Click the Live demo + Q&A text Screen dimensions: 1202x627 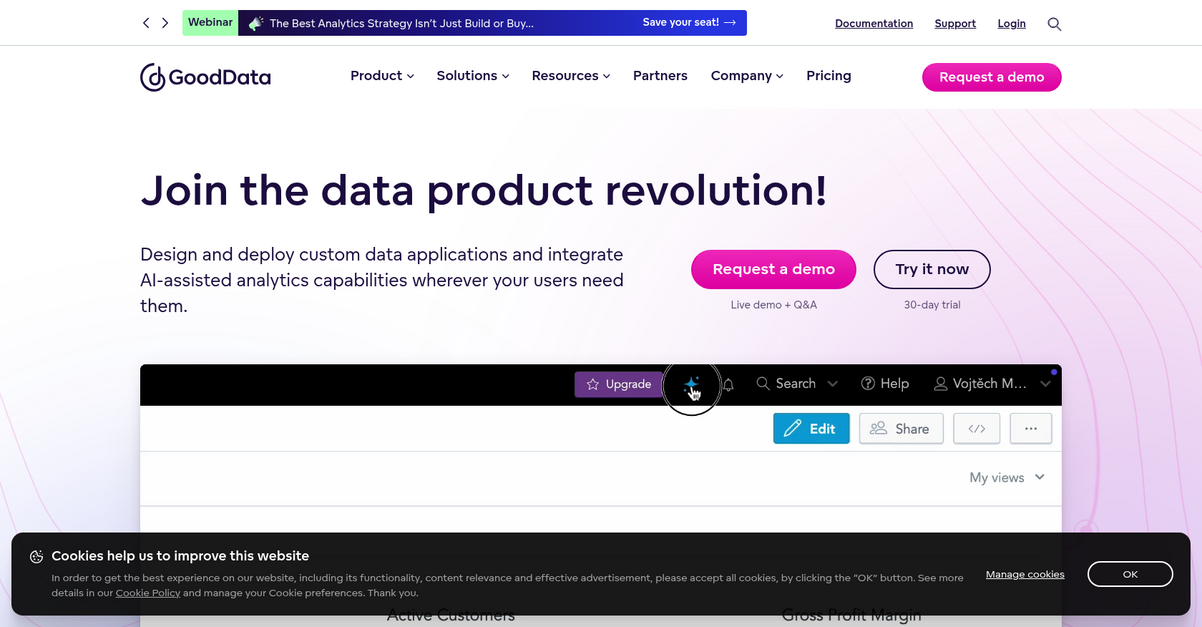point(774,305)
